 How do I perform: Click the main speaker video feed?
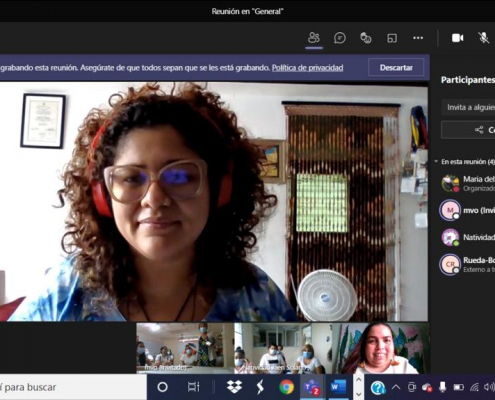214,202
